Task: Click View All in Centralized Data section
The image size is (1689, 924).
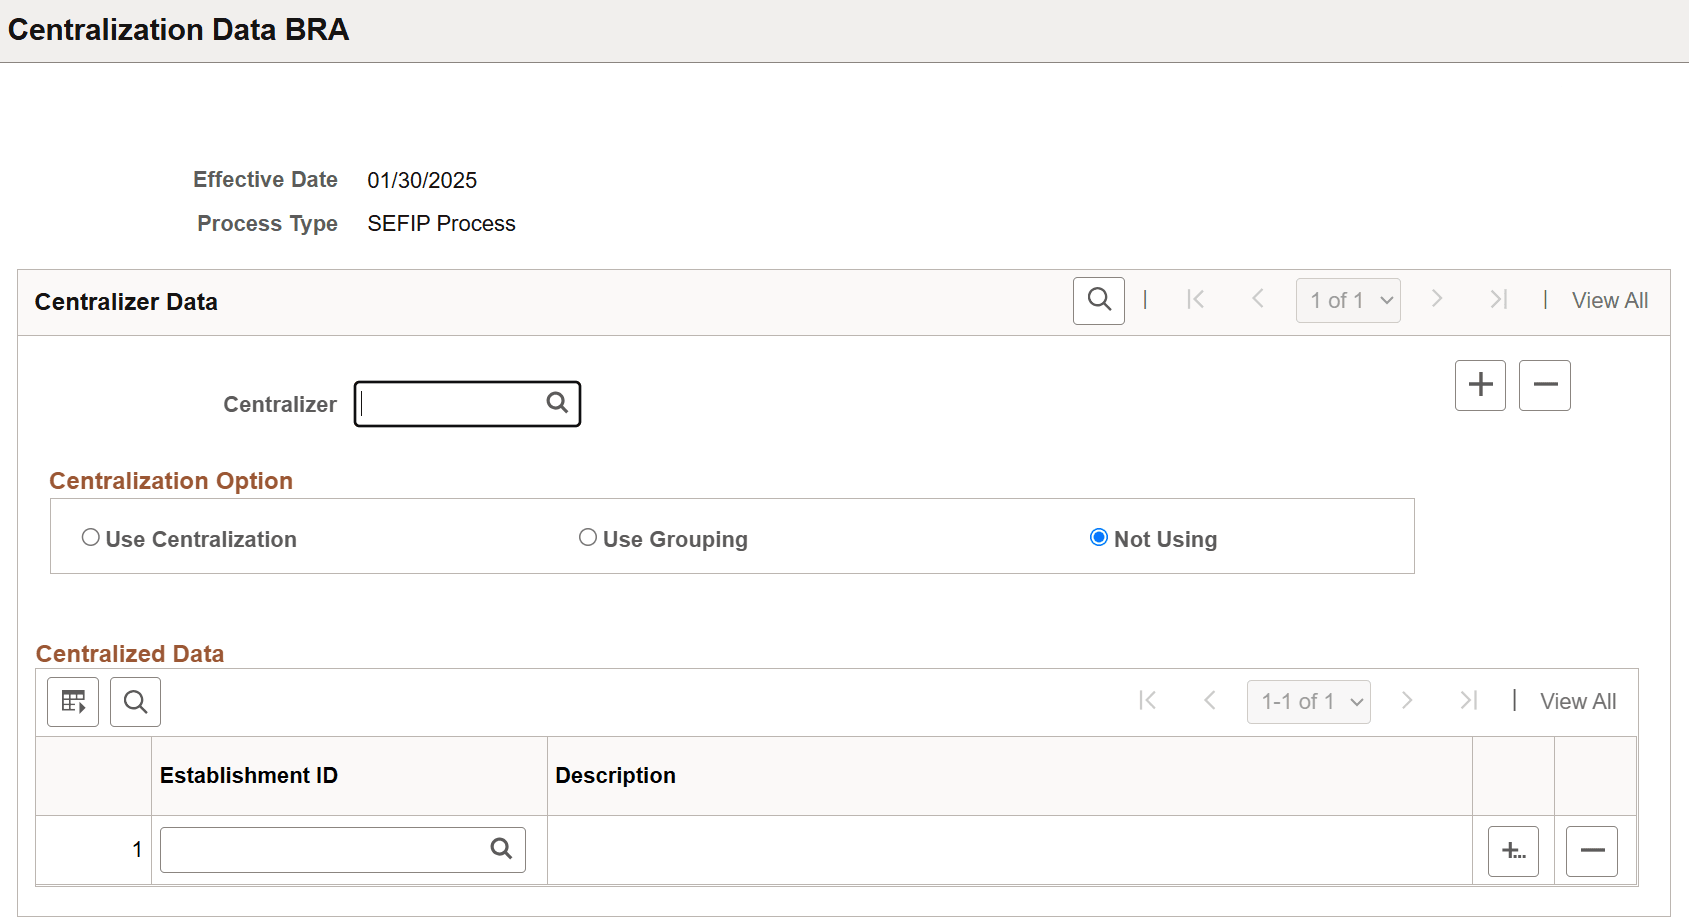Action: pyautogui.click(x=1578, y=701)
